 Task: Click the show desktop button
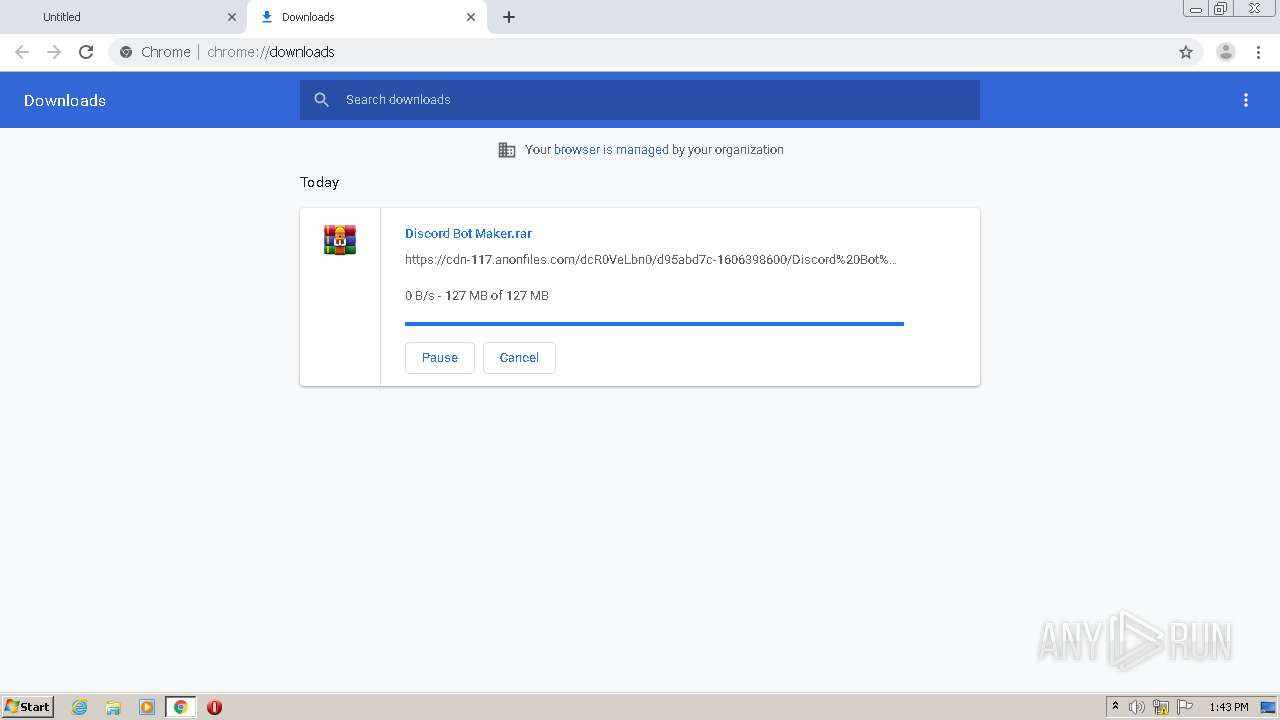[1268, 707]
